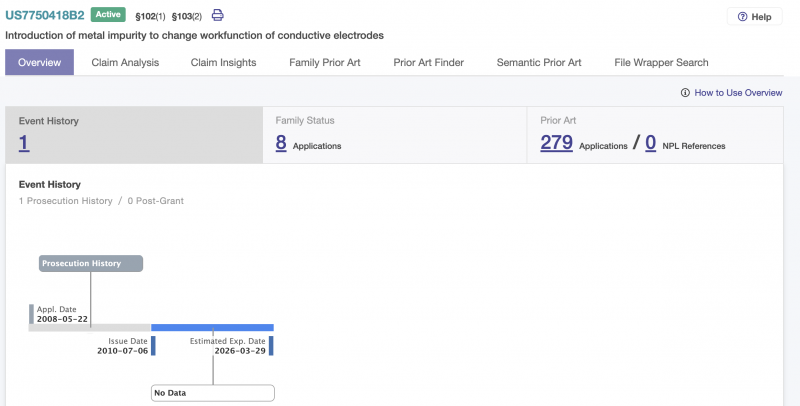
Task: Switch to the Claim Insights tab
Action: (x=223, y=62)
